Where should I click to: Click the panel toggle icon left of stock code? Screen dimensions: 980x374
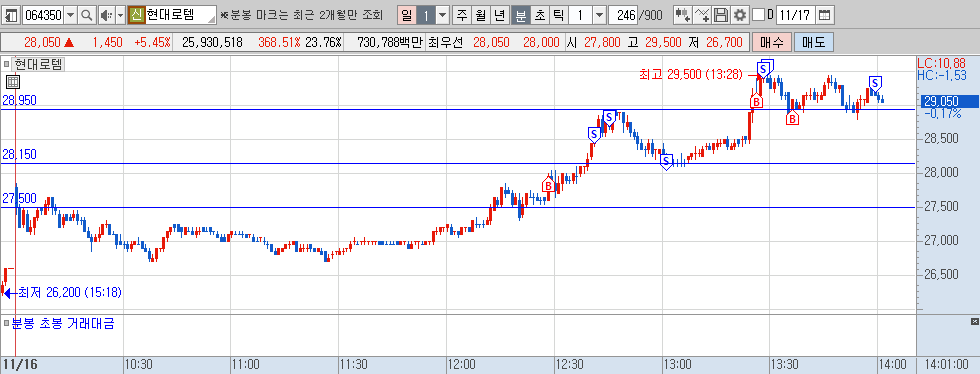click(x=11, y=14)
